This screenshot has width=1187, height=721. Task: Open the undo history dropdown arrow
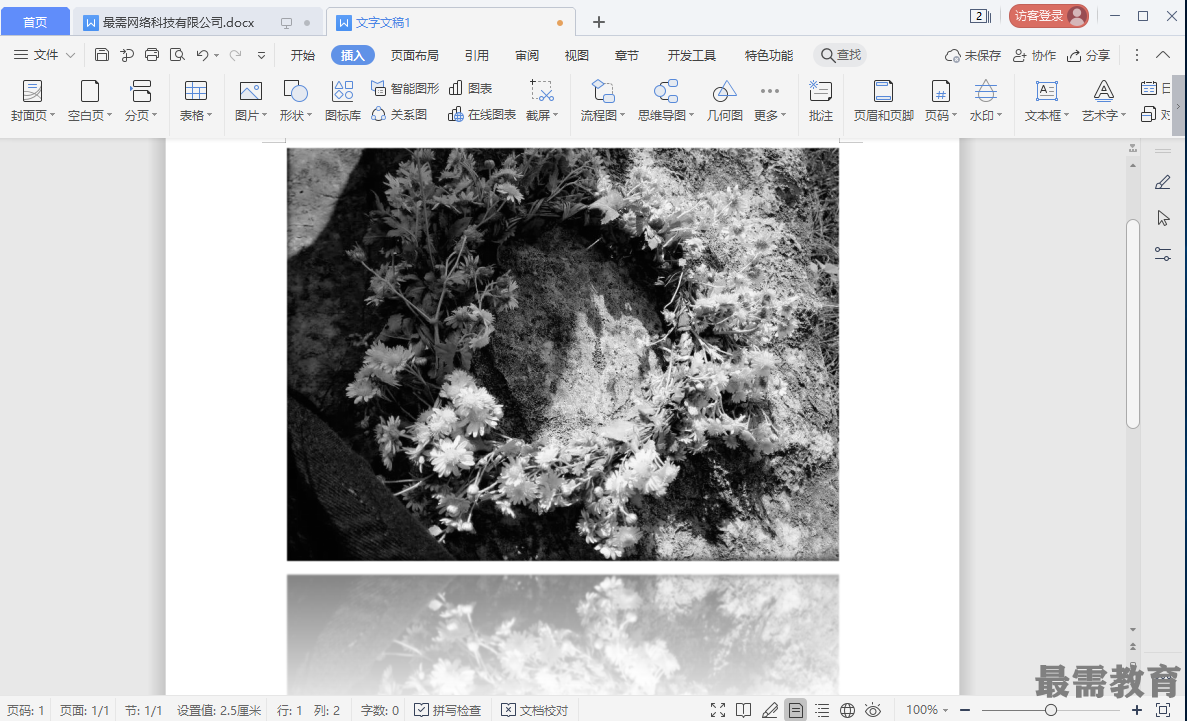tap(217, 55)
